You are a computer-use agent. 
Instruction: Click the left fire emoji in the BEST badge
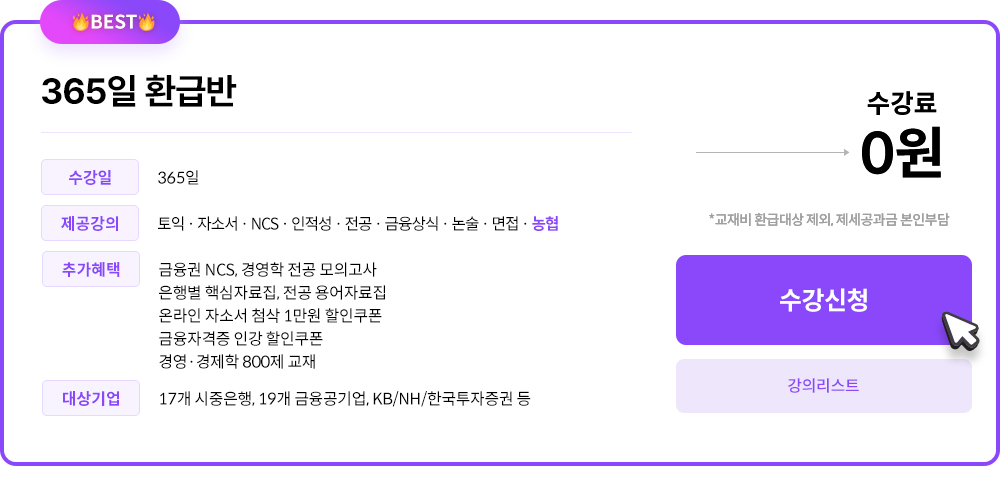(80, 22)
